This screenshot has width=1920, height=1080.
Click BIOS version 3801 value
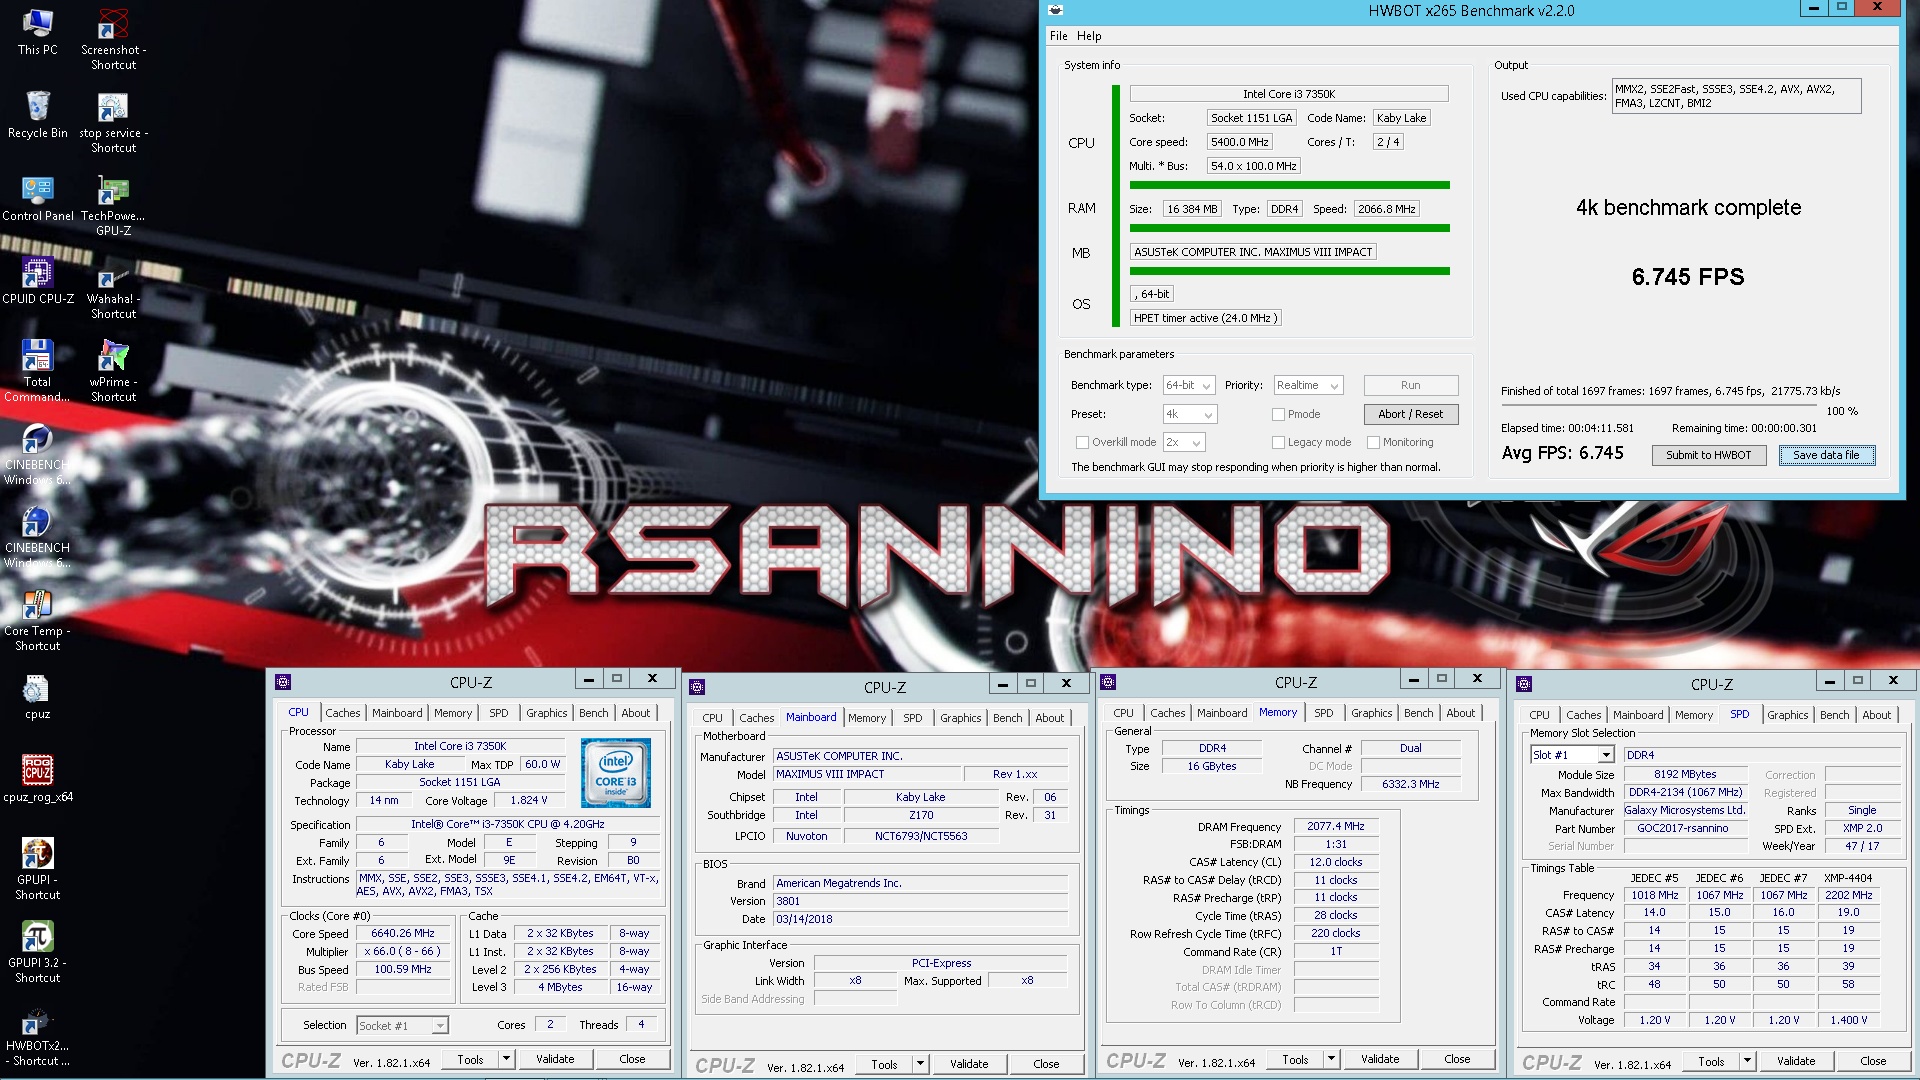pos(920,901)
